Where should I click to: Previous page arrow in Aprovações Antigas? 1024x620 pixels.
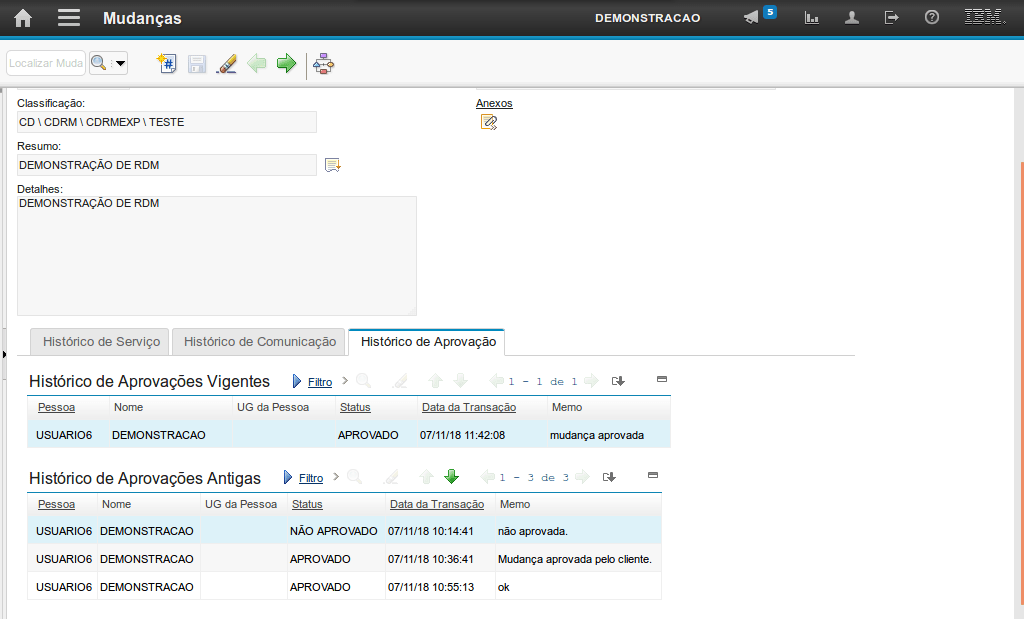tap(487, 477)
